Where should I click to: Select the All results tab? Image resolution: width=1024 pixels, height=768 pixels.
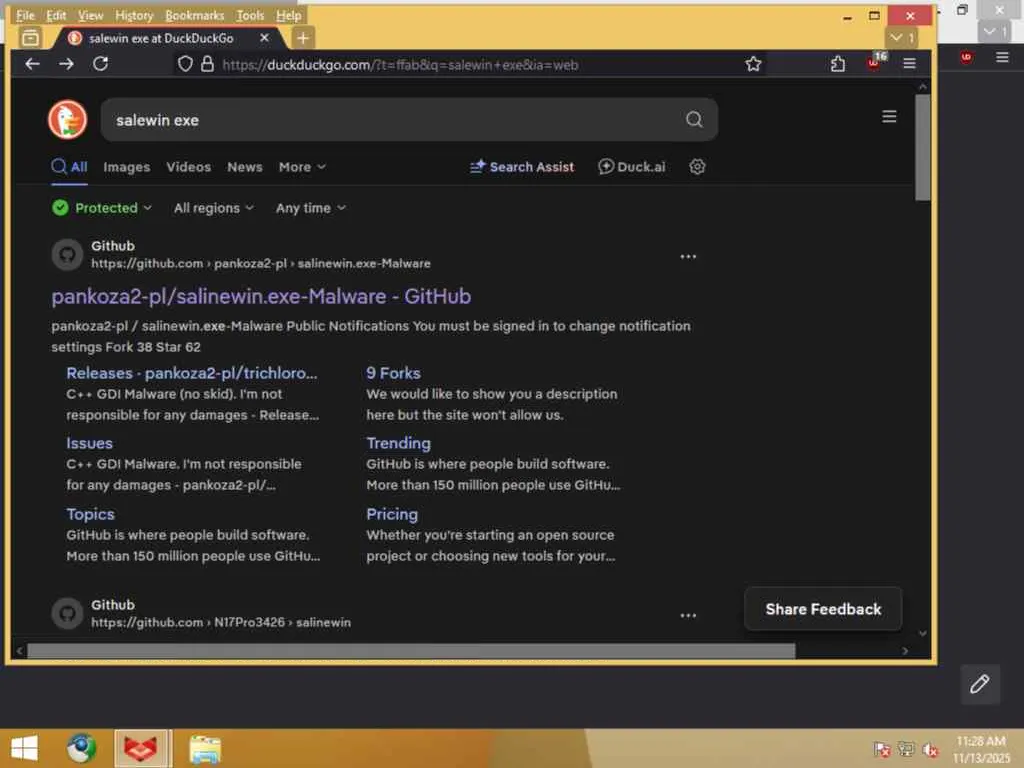69,167
